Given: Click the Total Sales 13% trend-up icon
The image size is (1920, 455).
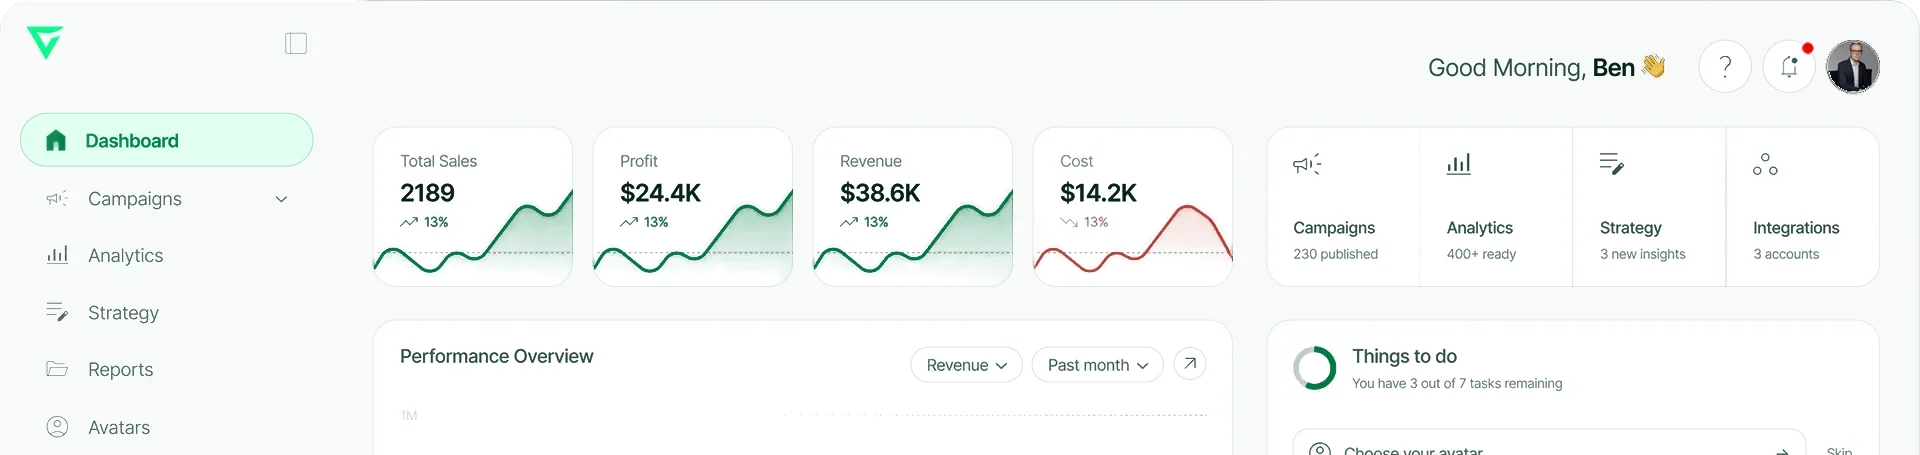Looking at the screenshot, I should 409,222.
